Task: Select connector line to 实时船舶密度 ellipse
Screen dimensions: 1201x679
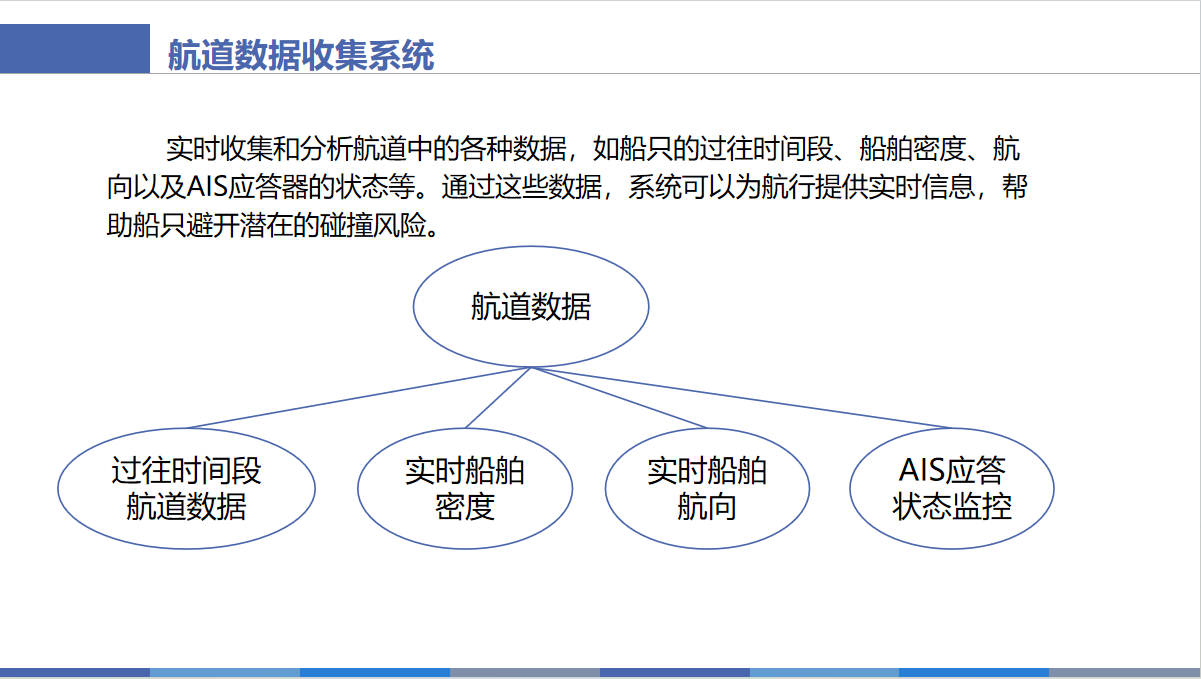Action: pos(498,399)
